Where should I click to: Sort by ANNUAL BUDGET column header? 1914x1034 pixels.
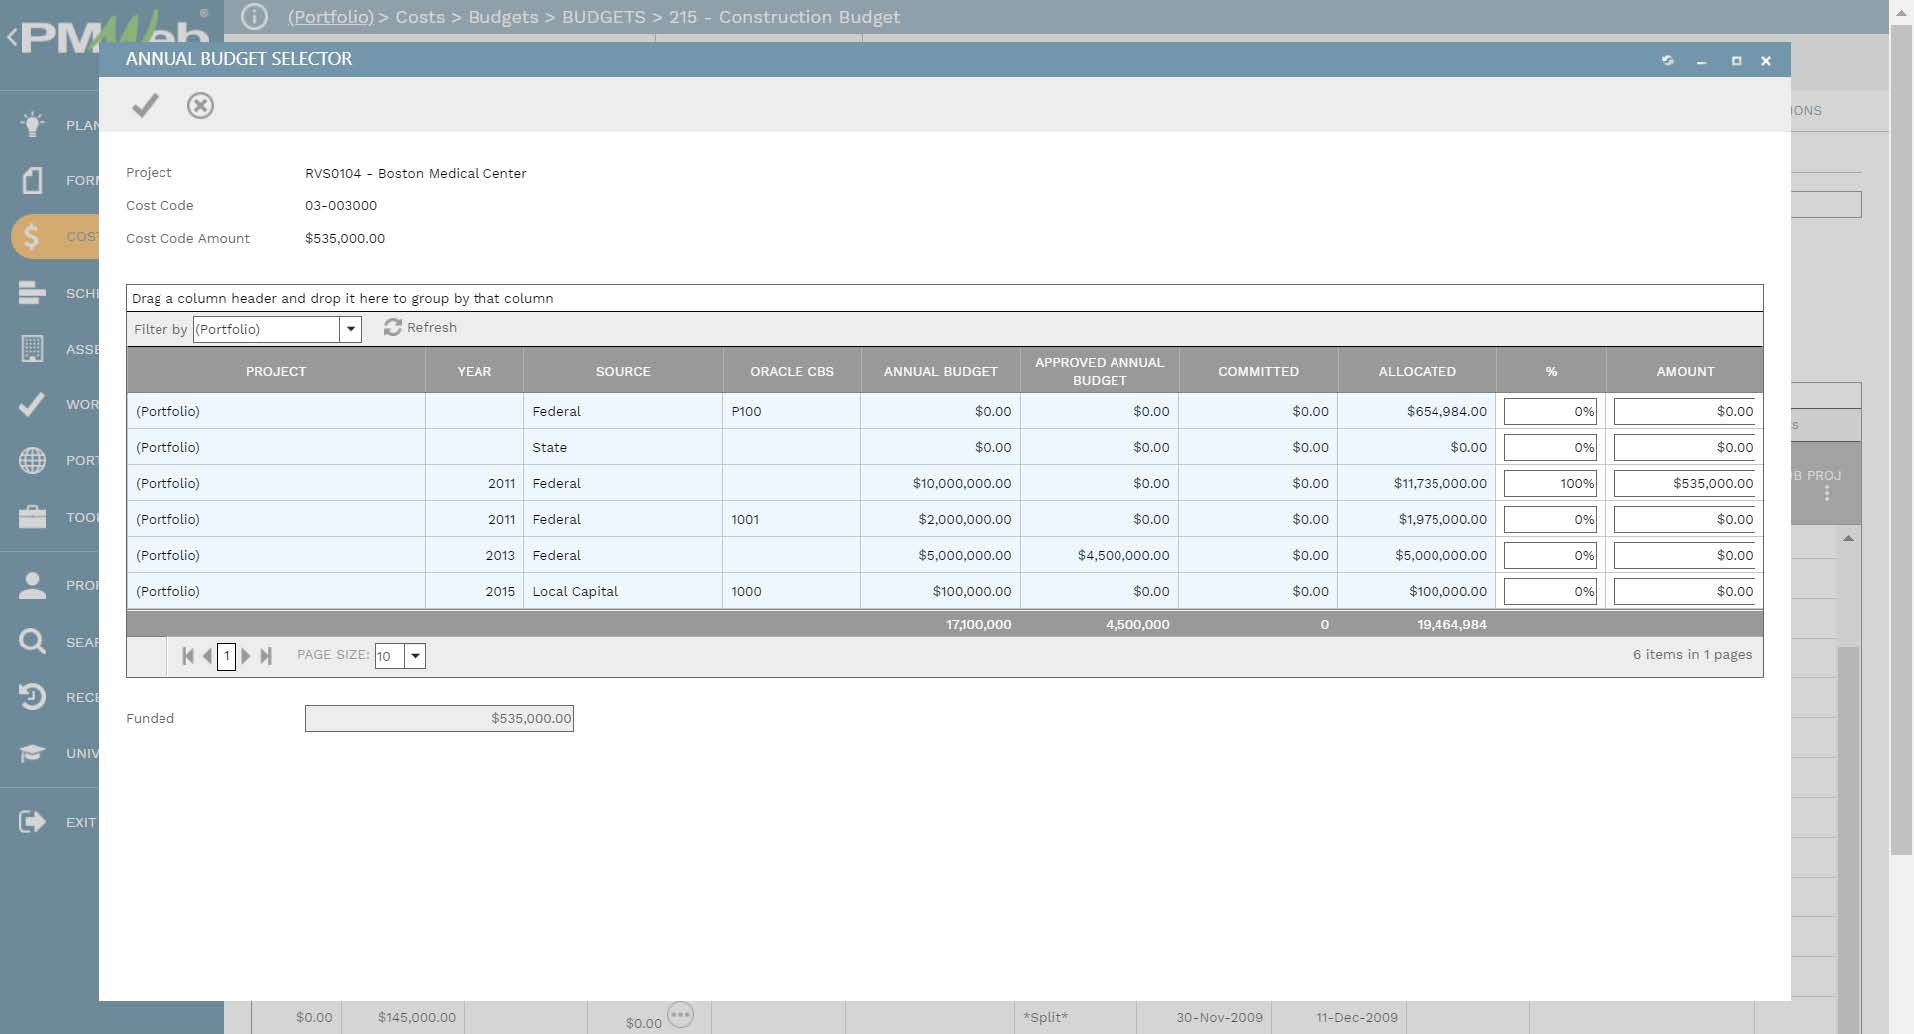[x=940, y=371]
